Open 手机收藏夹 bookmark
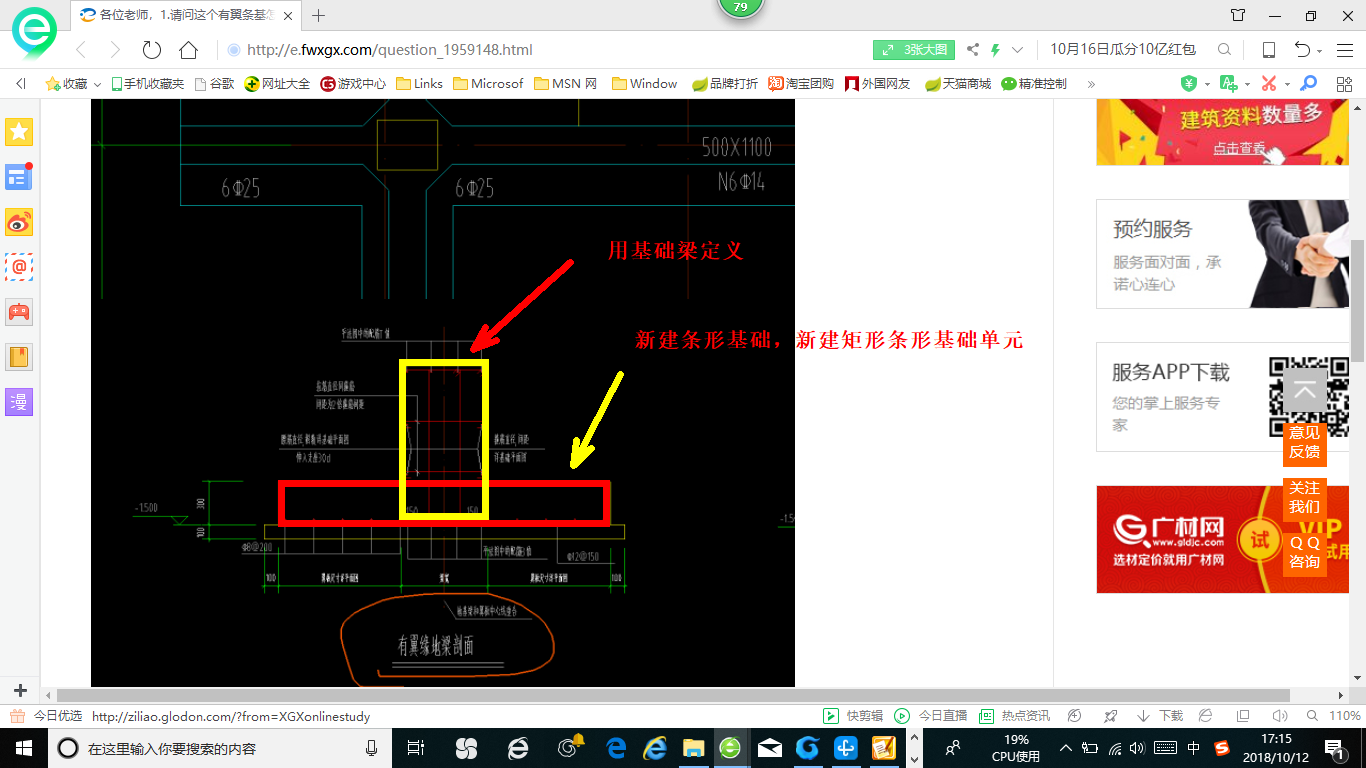 [148, 84]
